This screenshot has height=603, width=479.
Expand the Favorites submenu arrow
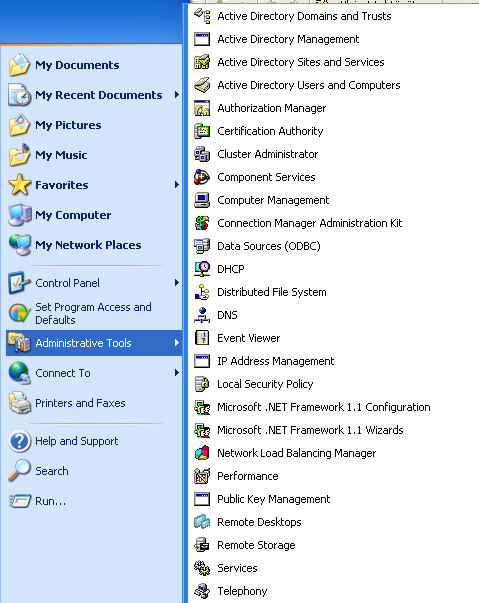pyautogui.click(x=176, y=185)
